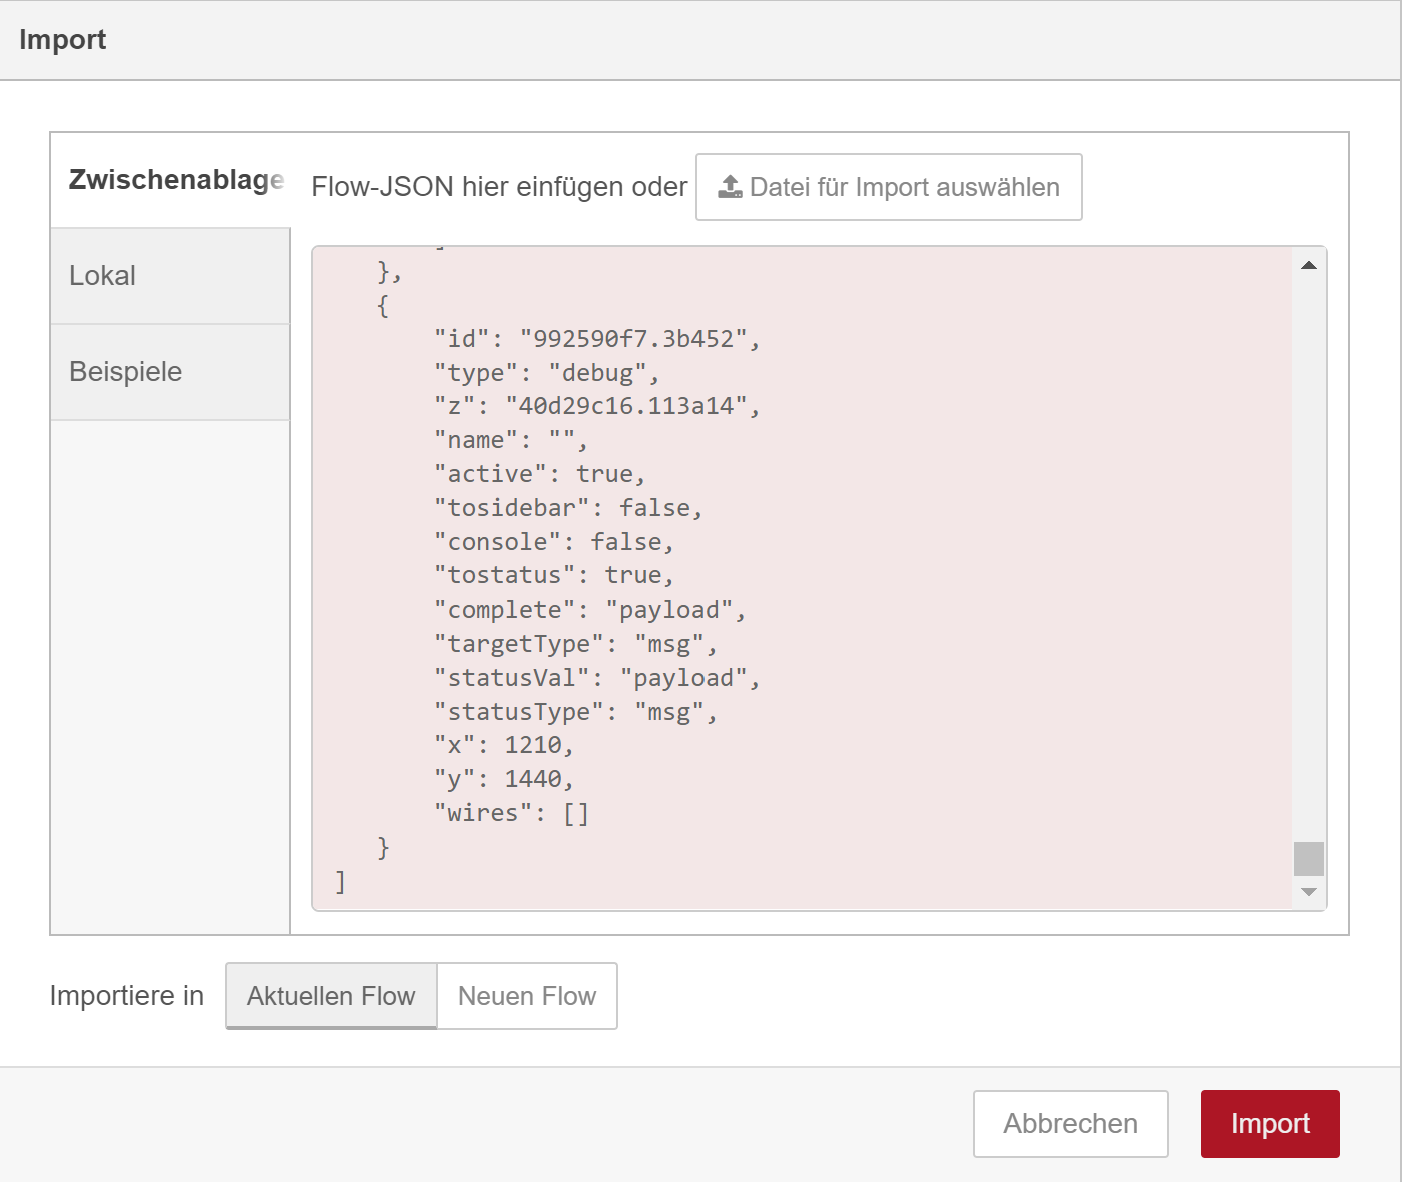Viewport: 1402px width, 1182px height.
Task: Click the "y": 1440 line
Action: click(504, 779)
